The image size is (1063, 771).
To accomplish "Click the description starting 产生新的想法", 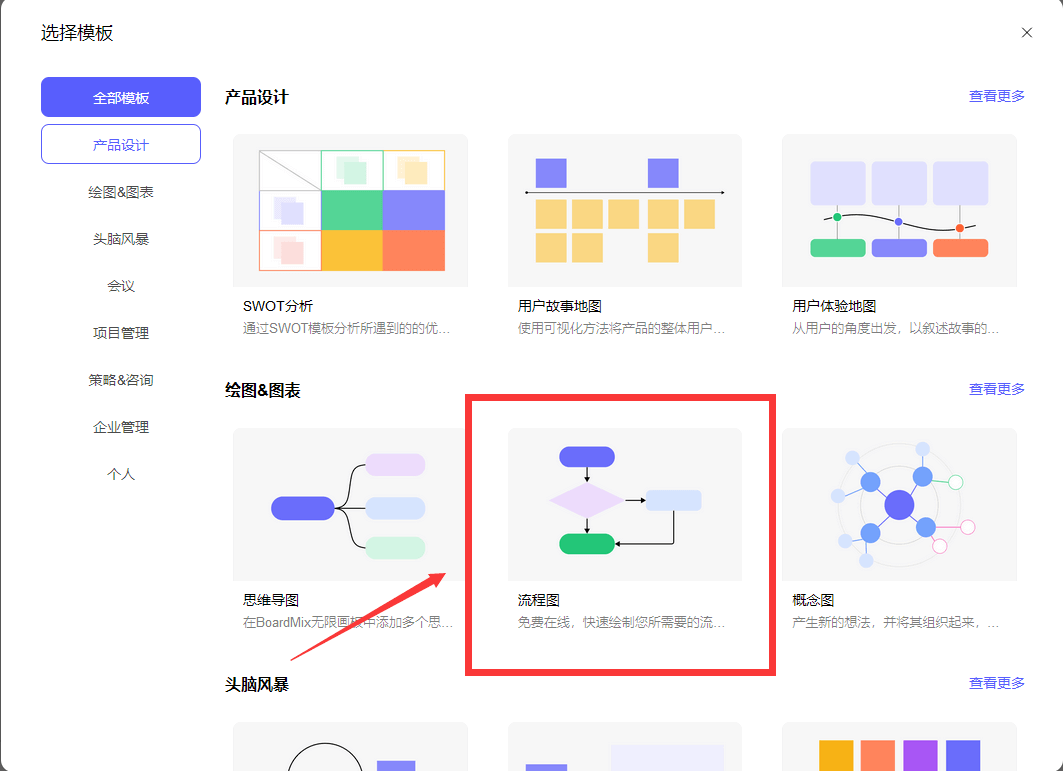I will click(x=896, y=622).
